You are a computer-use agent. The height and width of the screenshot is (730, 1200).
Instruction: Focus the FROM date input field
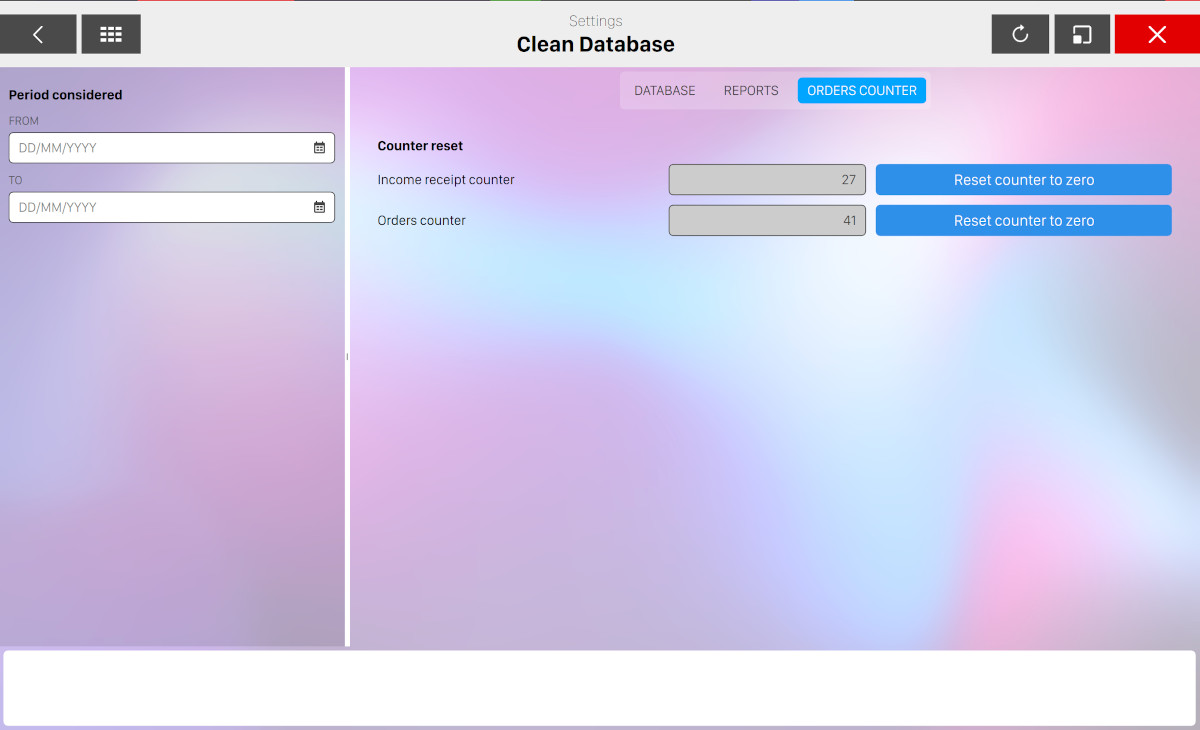coord(160,148)
